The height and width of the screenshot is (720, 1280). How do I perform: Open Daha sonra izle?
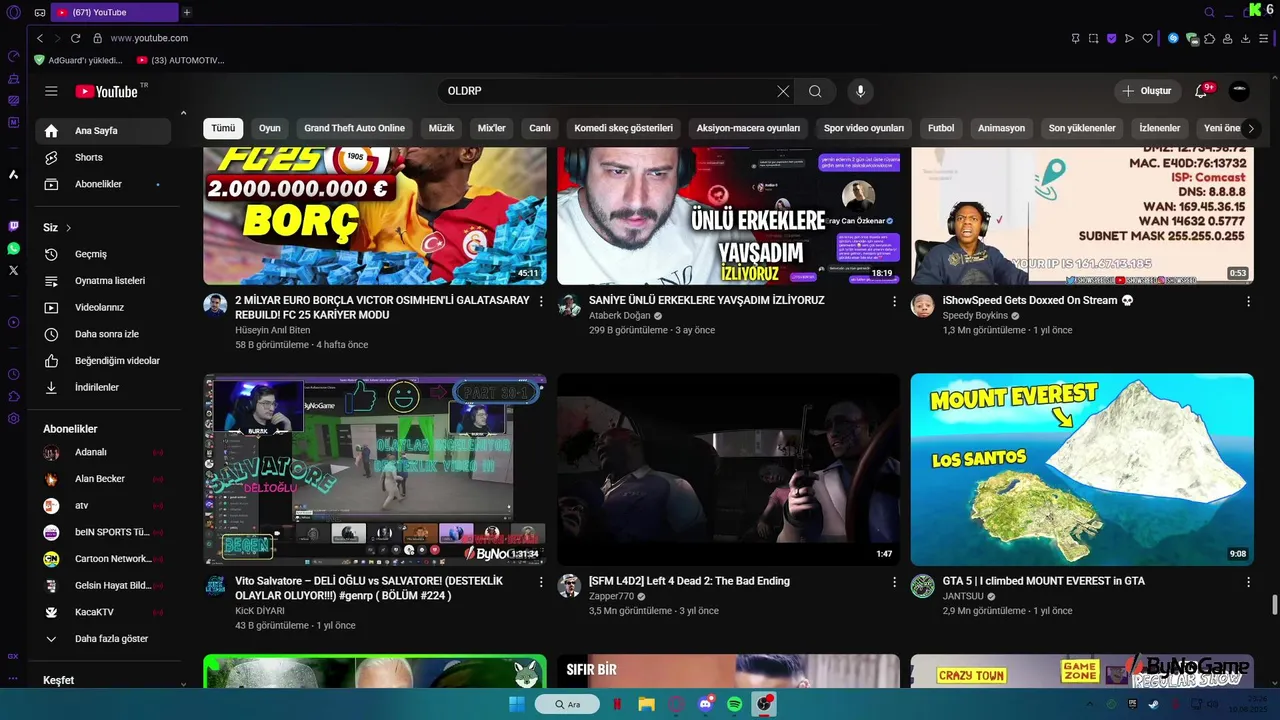(x=103, y=334)
